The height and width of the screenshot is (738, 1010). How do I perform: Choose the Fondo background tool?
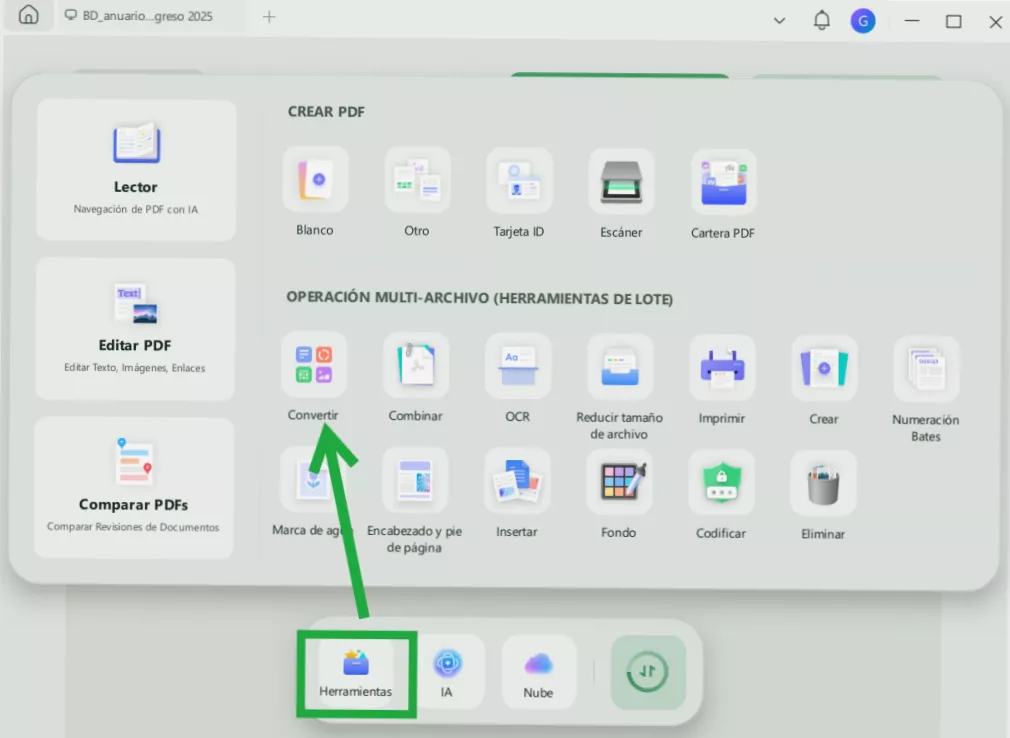[x=619, y=482]
